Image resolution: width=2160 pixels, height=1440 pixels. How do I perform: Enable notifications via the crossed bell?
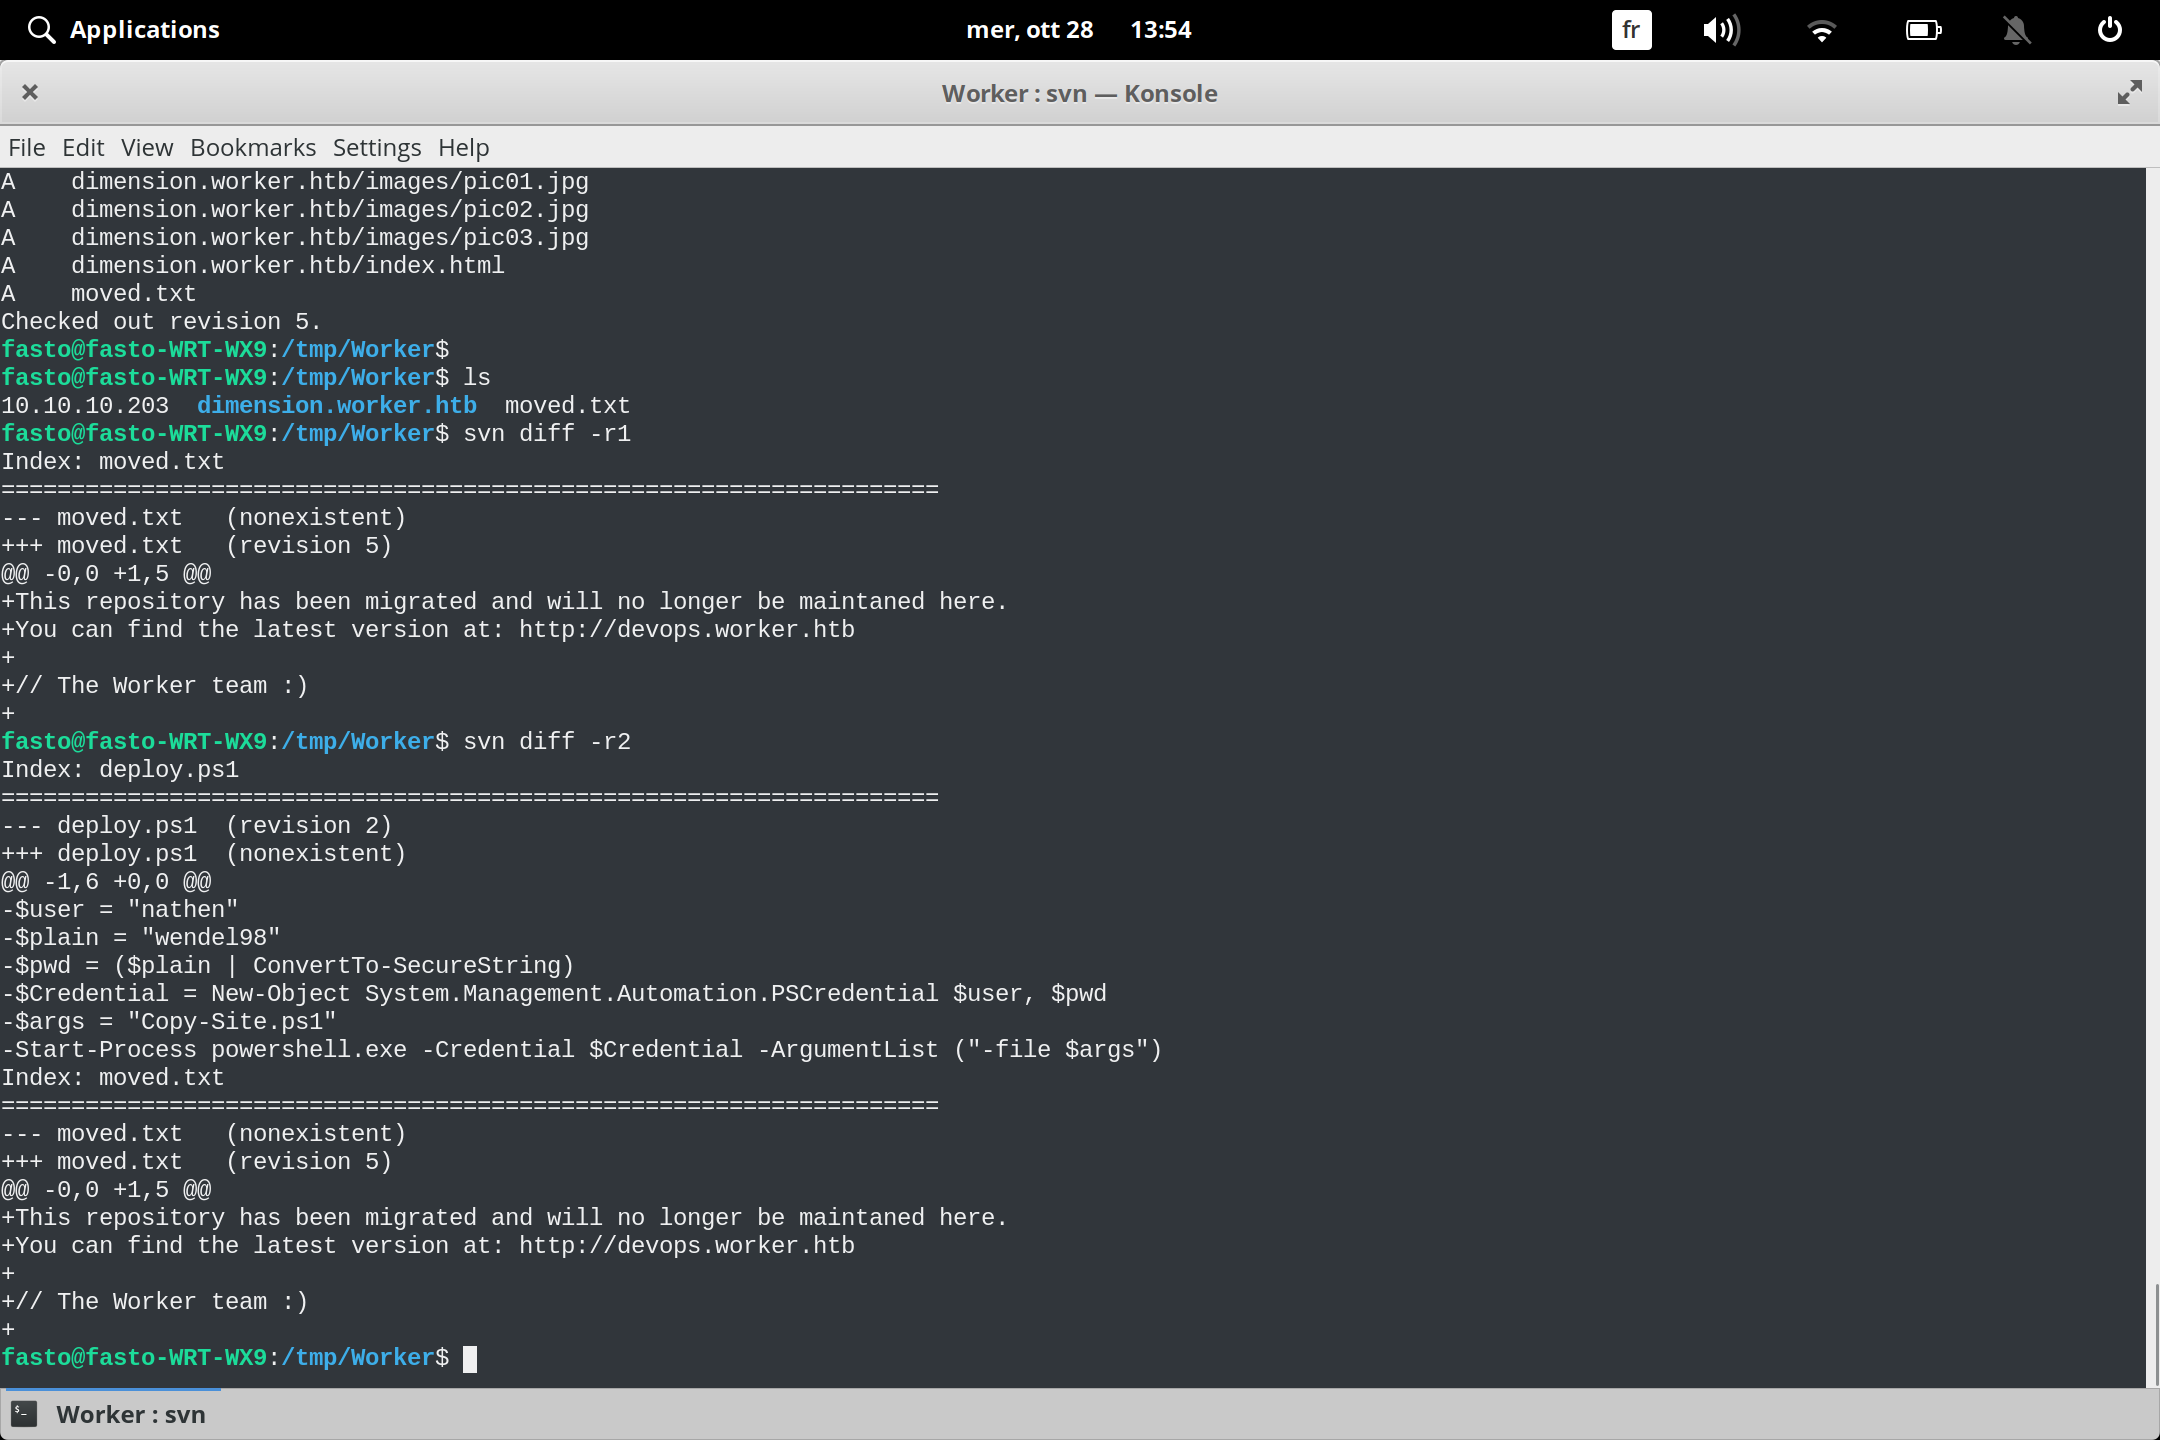tap(2016, 30)
